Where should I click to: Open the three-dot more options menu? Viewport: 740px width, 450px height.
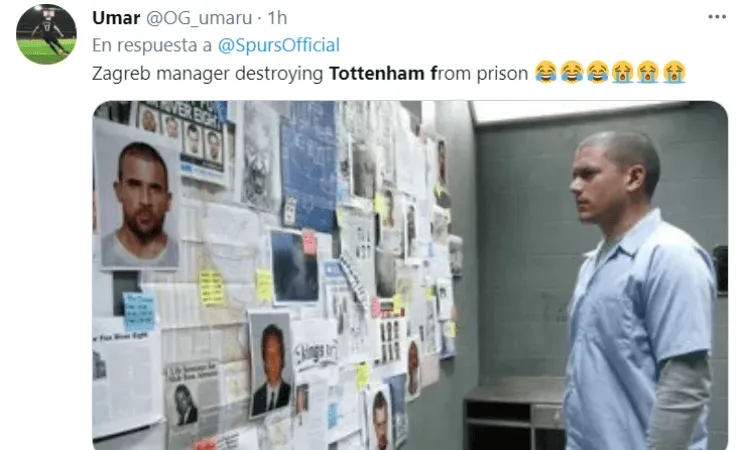717,17
